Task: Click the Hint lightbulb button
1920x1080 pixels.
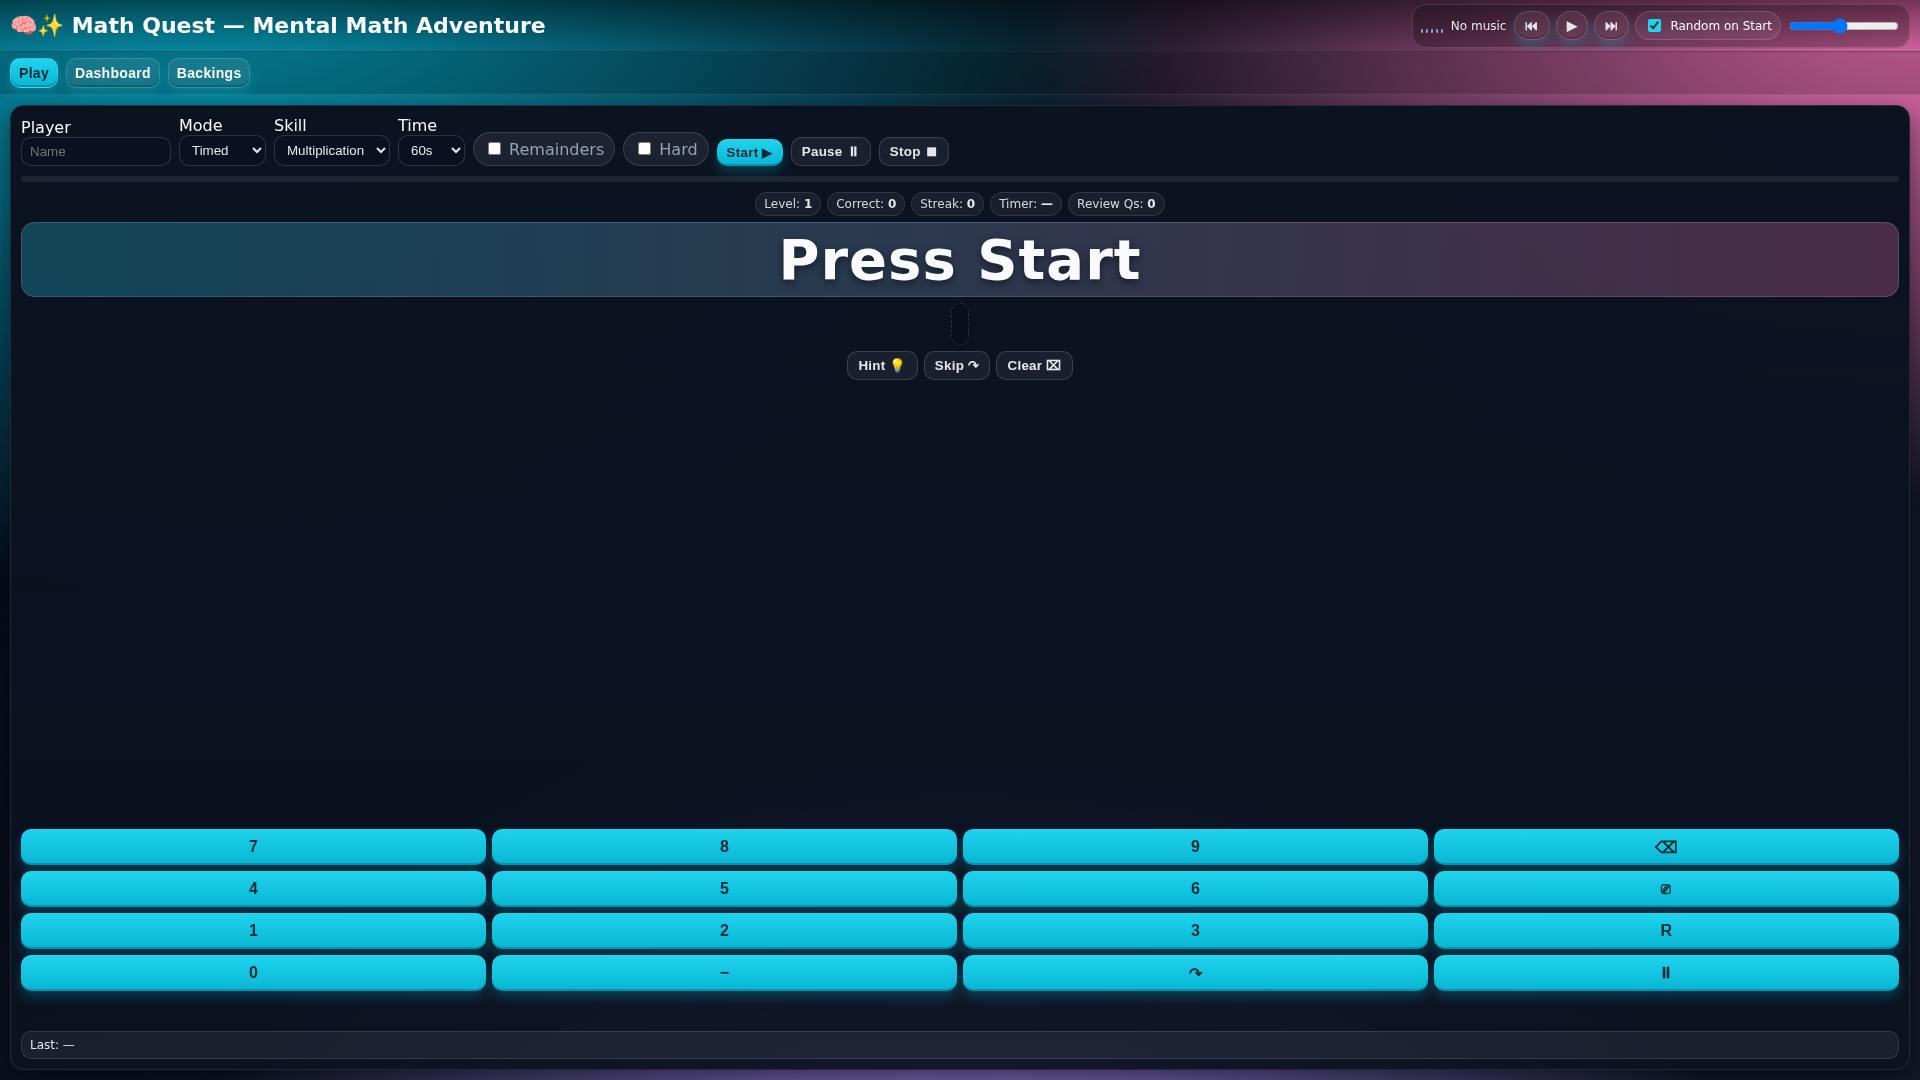Action: pyautogui.click(x=882, y=365)
